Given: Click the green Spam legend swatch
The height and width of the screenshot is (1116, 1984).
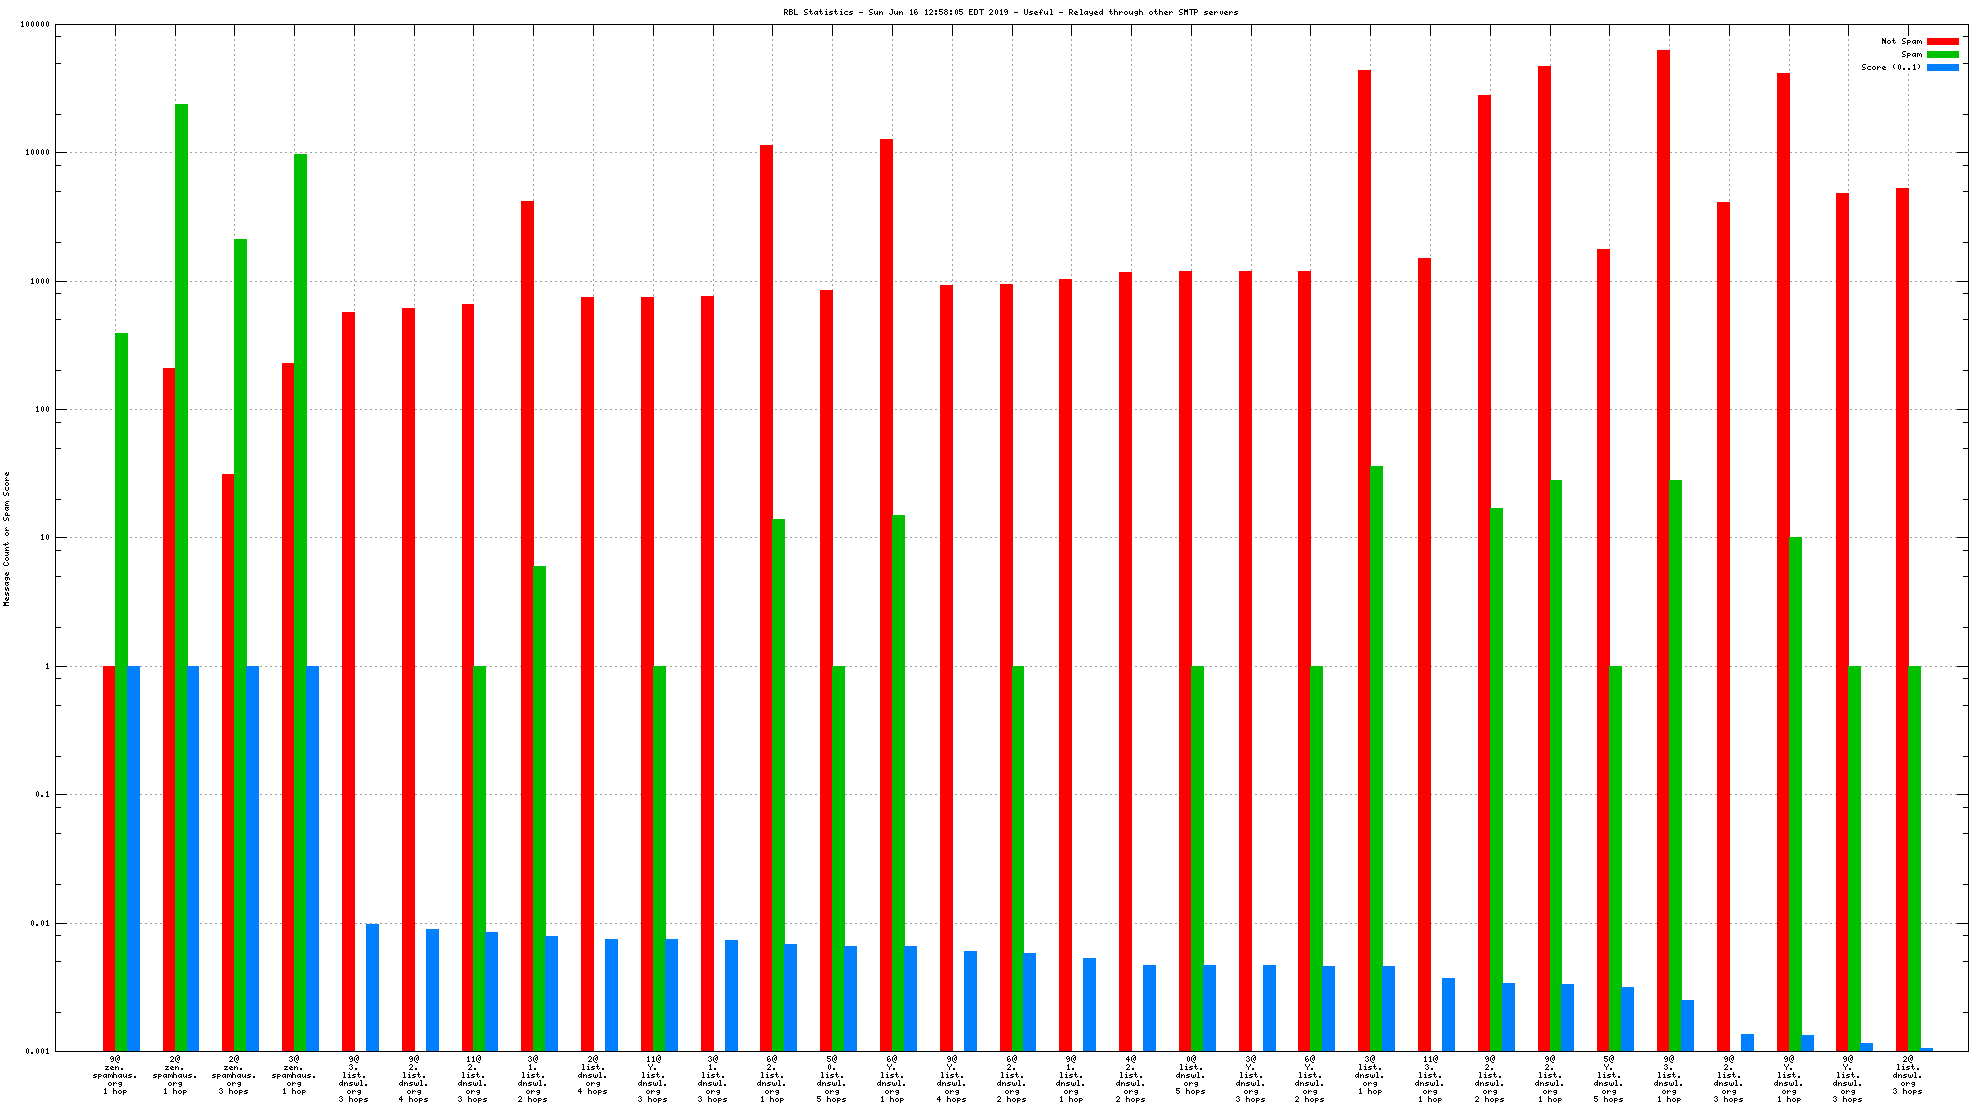Looking at the screenshot, I should (x=1942, y=54).
